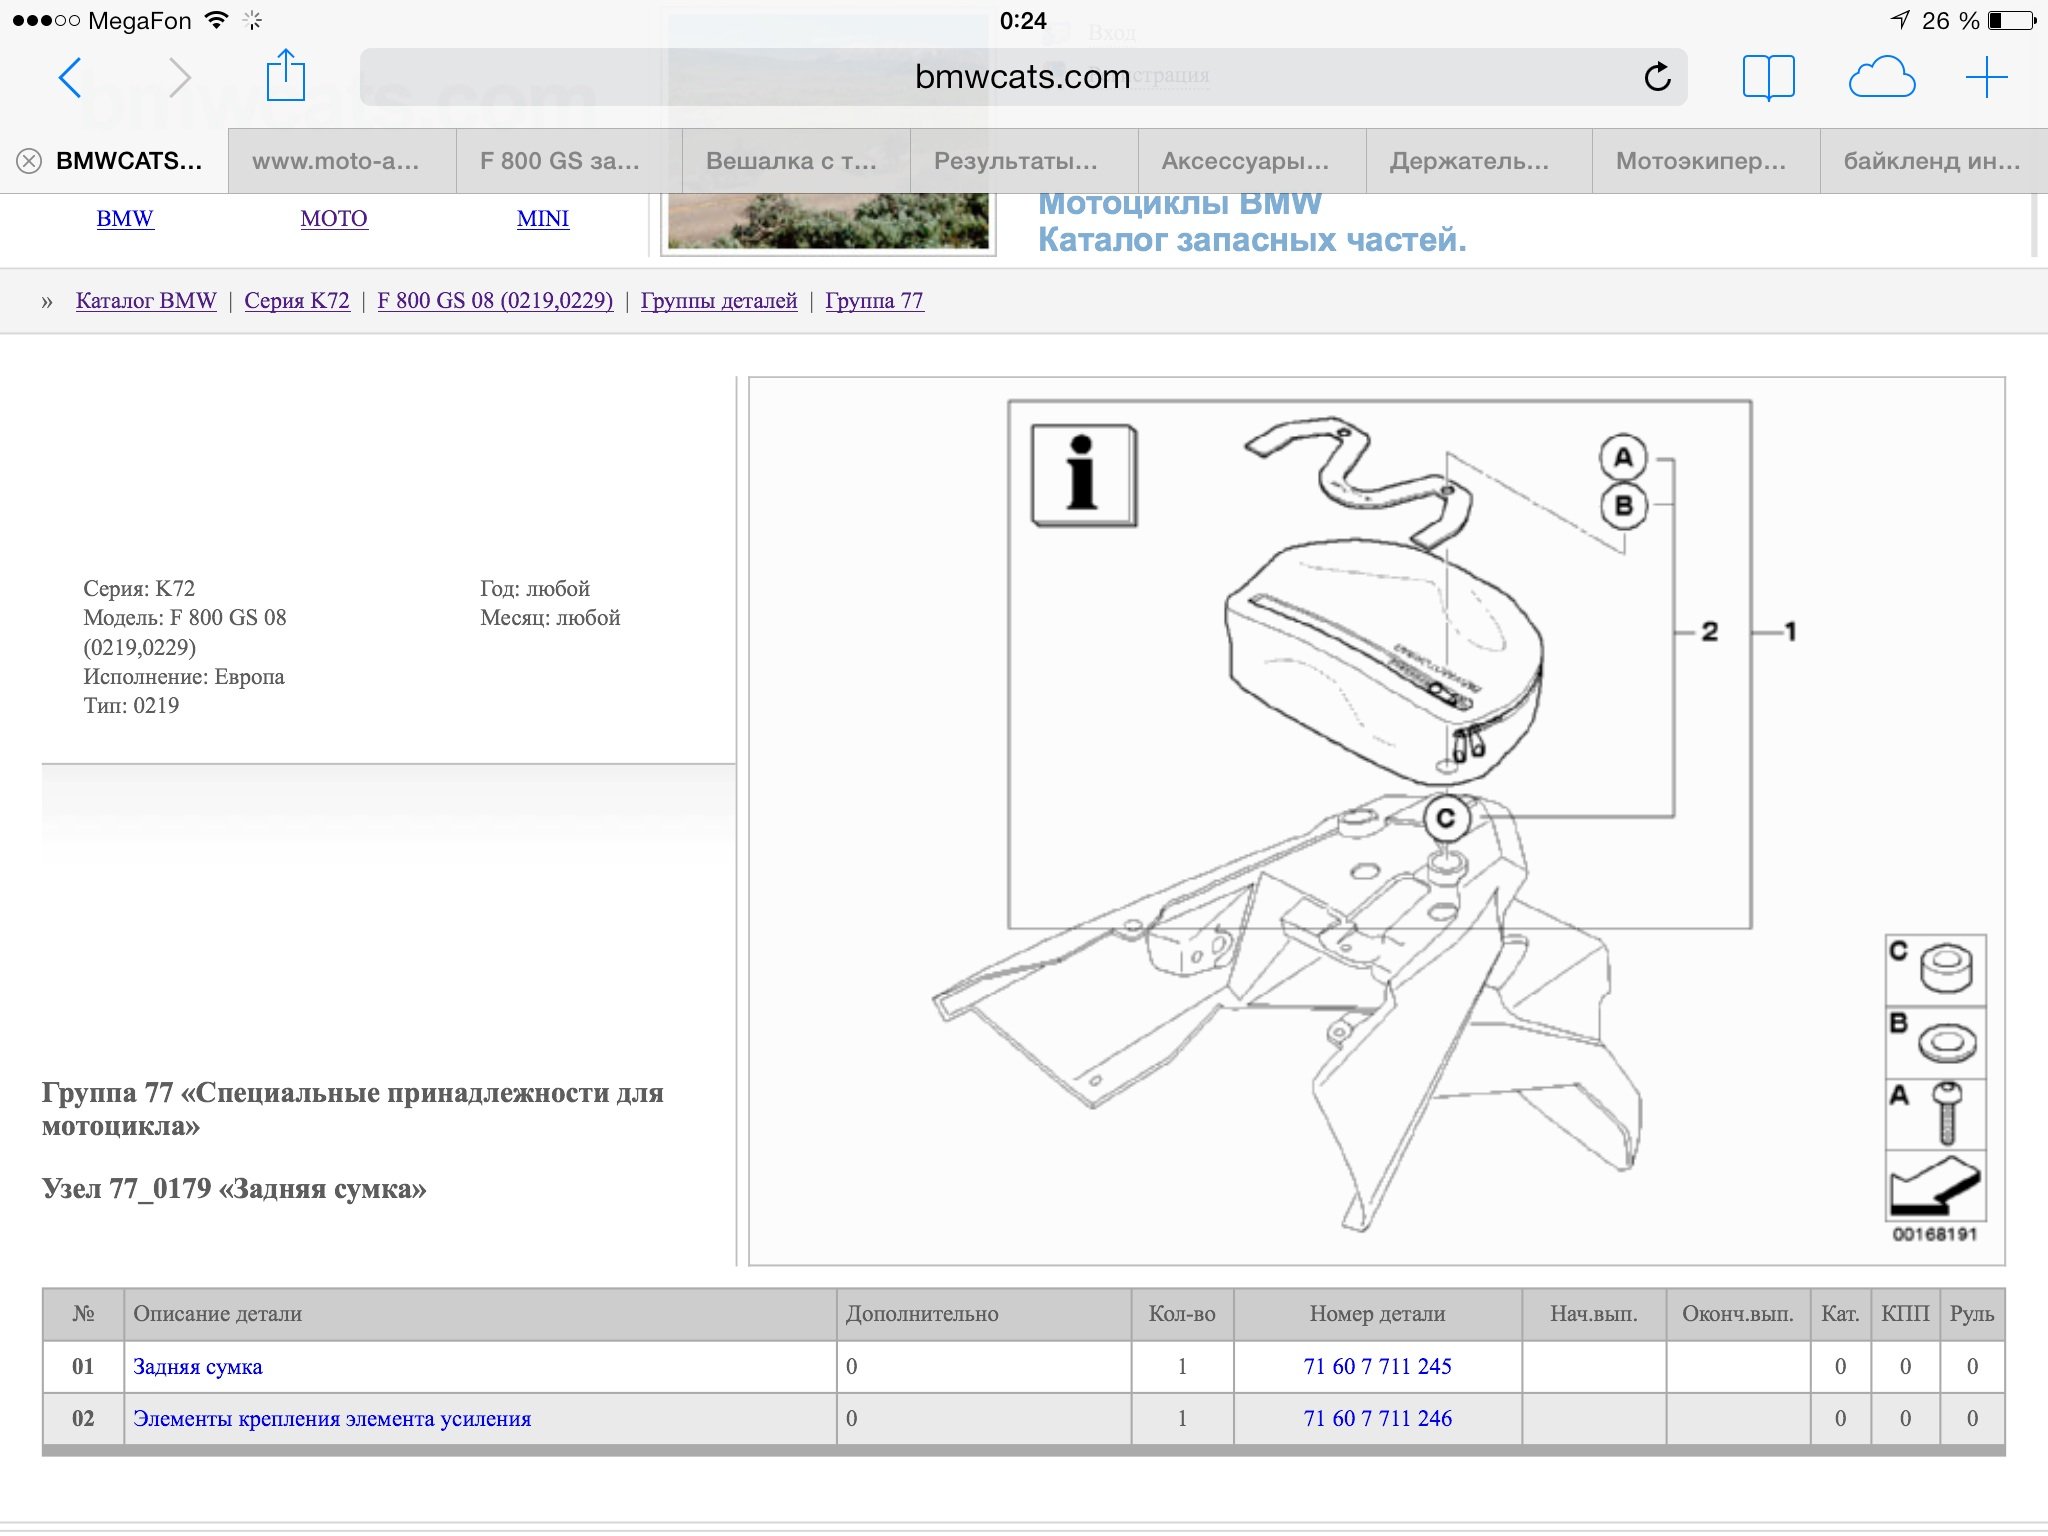Image resolution: width=2048 pixels, height=1536 pixels.
Task: Tap the bmwcats.com address bar
Action: (1022, 77)
